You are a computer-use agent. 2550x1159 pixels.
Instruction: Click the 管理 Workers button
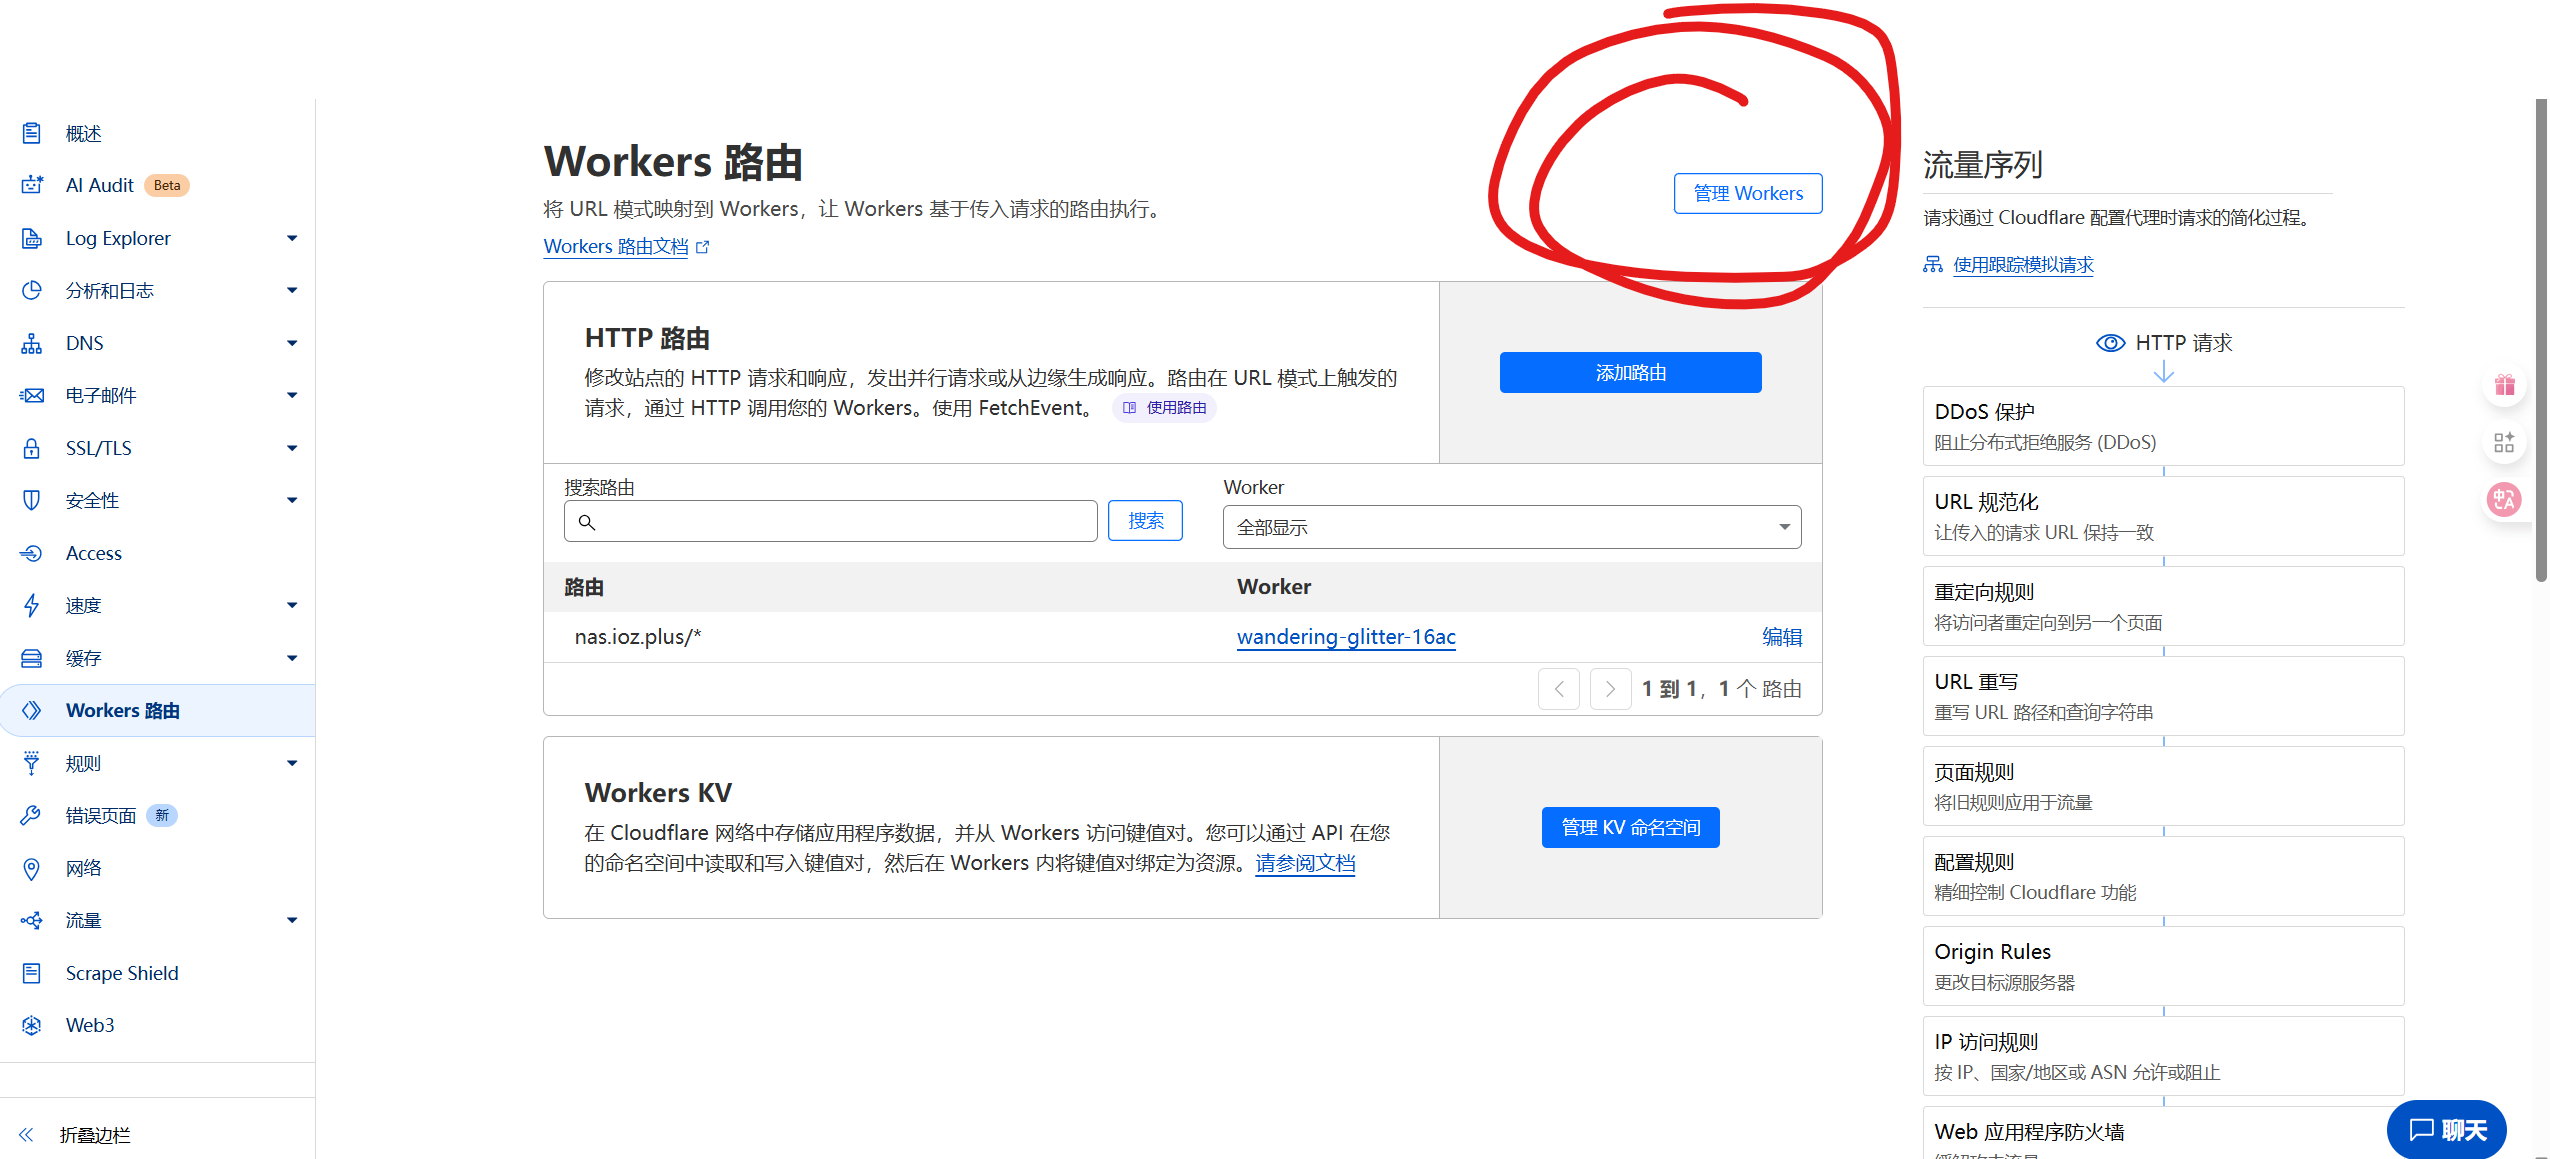click(x=1748, y=193)
